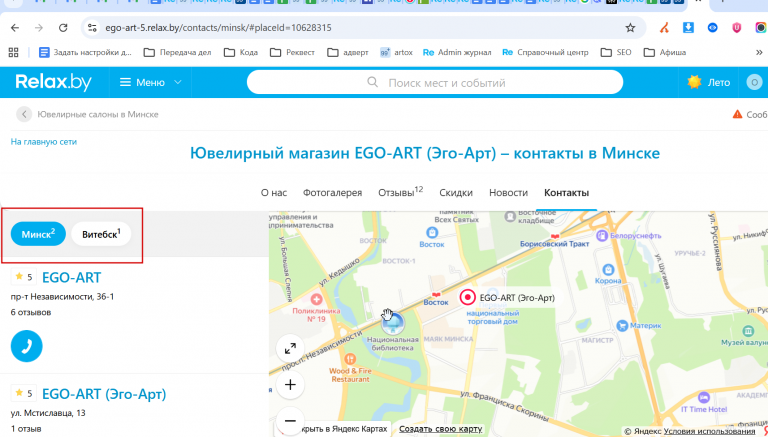Switch to the Фотогалерея tab
Screen dimensions: 768x437
coord(333,193)
